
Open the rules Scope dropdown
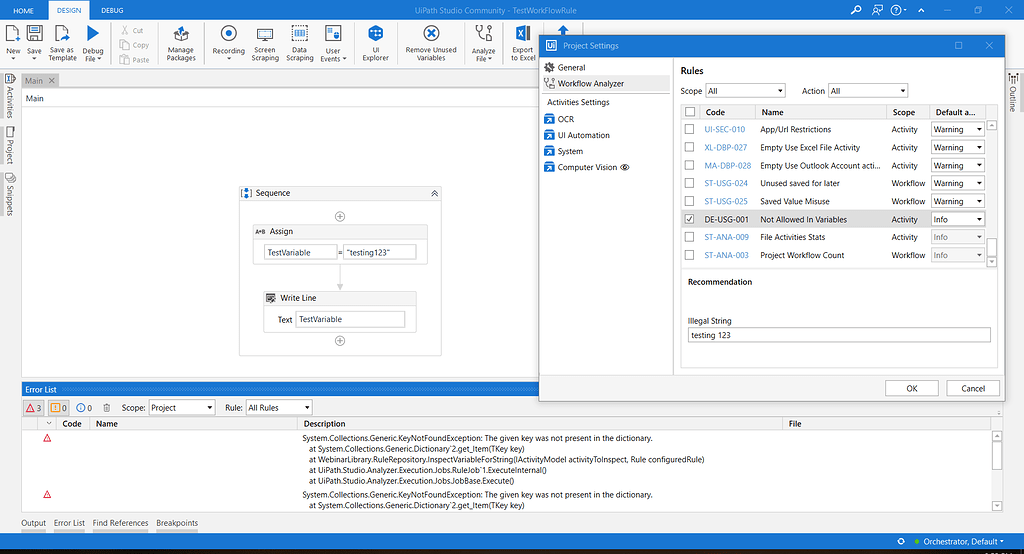745,91
